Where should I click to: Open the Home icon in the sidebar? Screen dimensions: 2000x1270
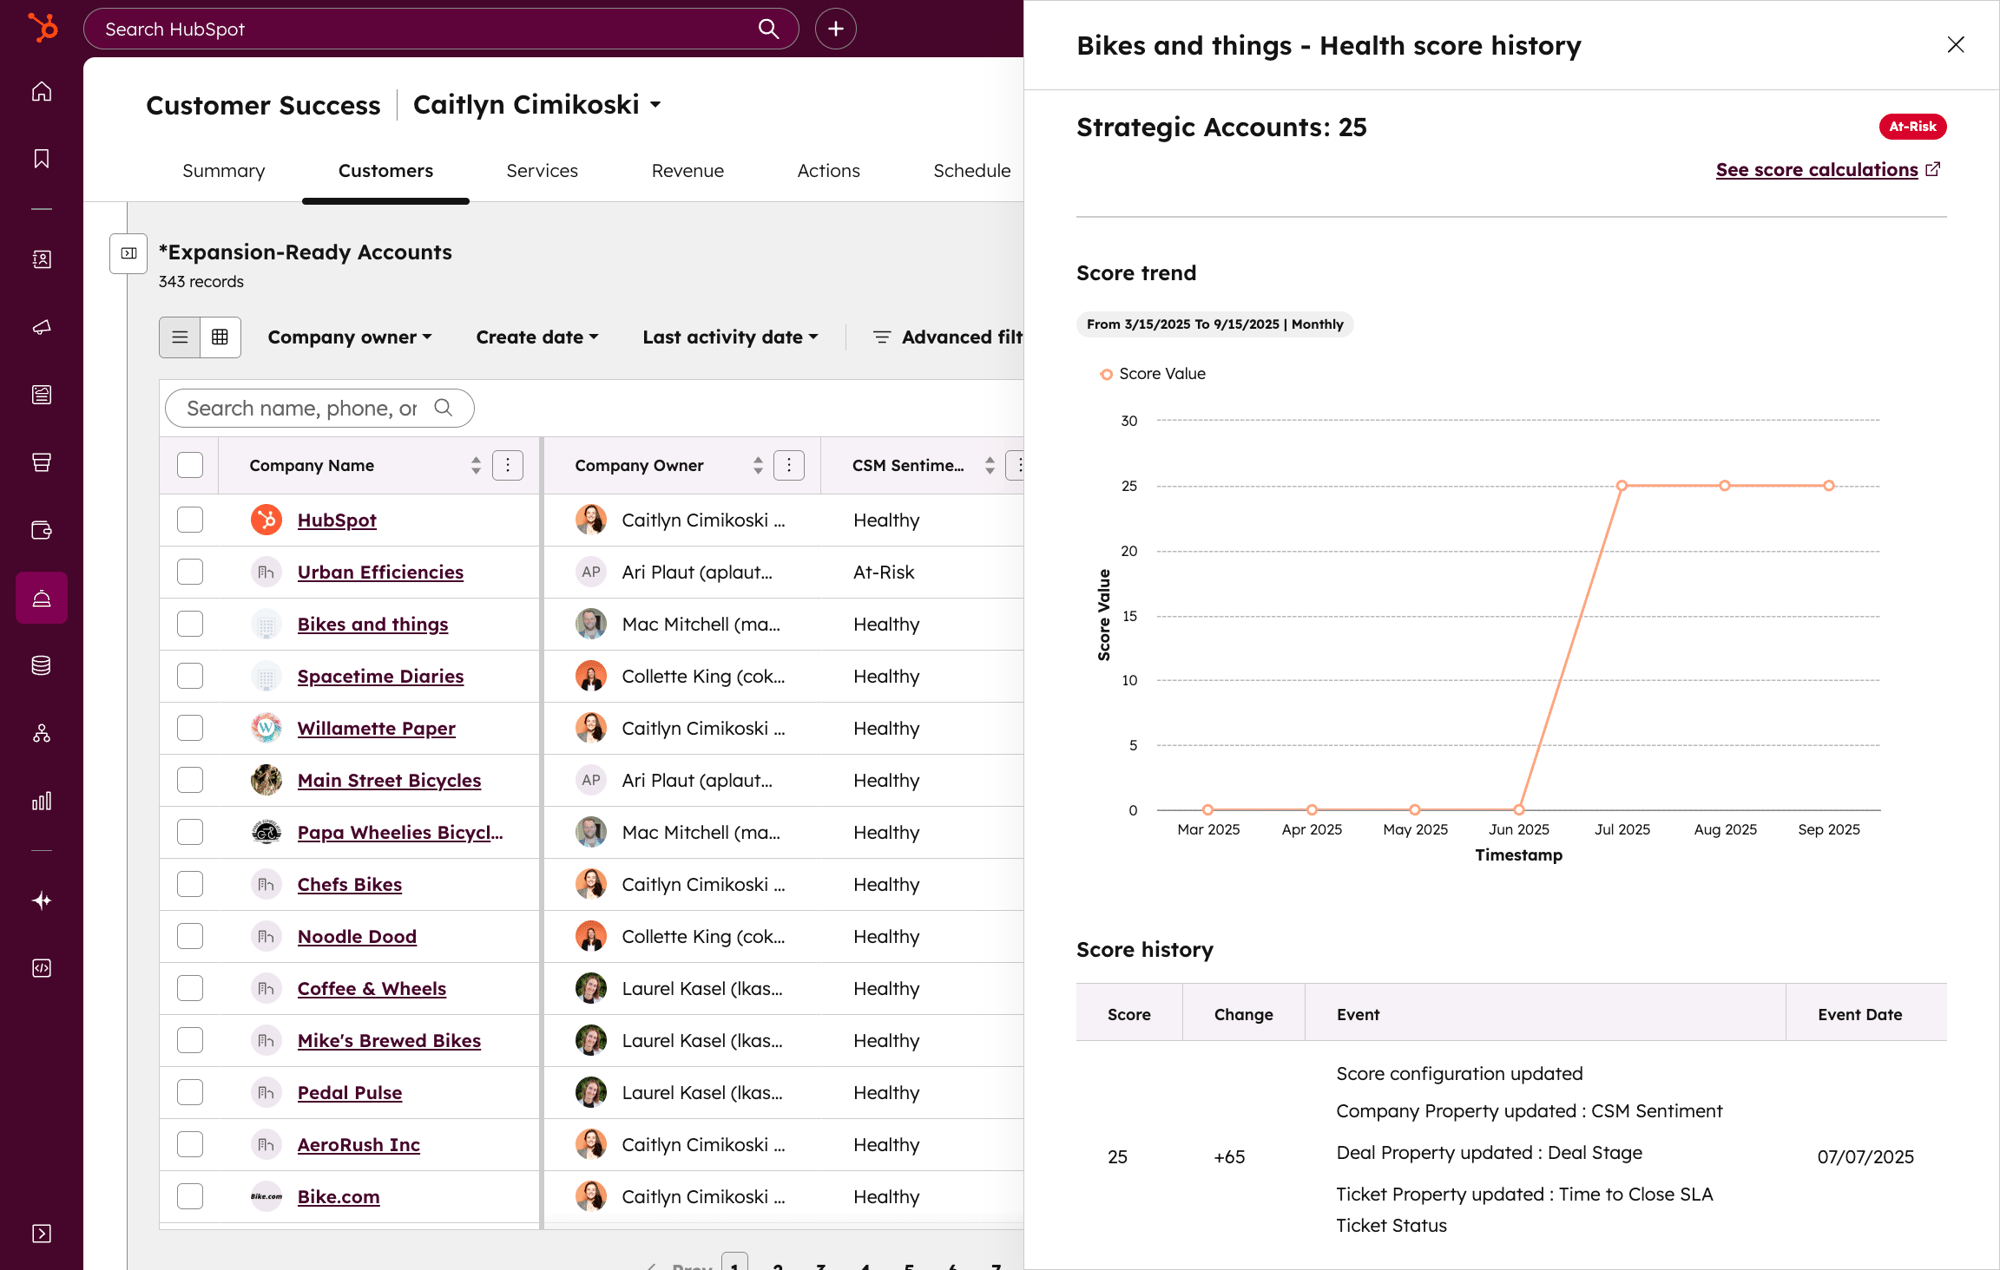point(41,91)
